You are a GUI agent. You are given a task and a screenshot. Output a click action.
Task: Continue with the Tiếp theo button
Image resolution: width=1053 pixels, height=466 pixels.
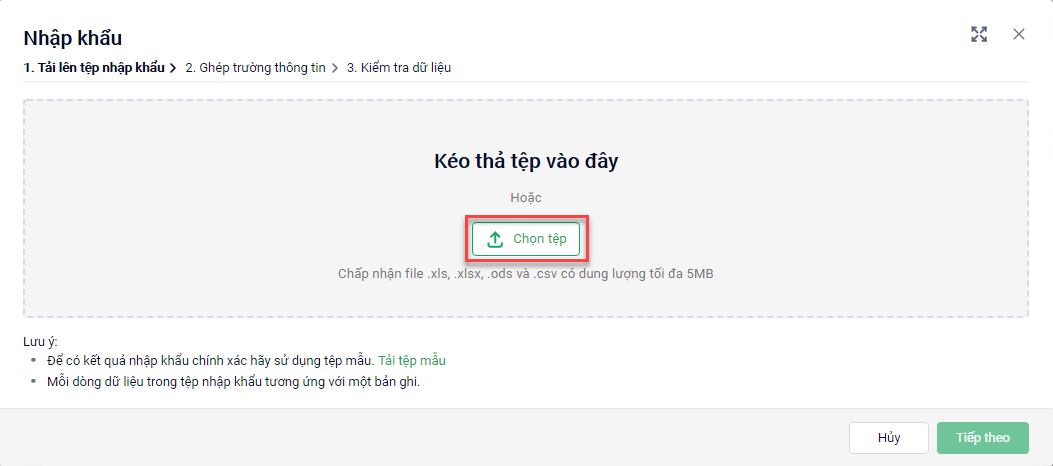point(983,438)
